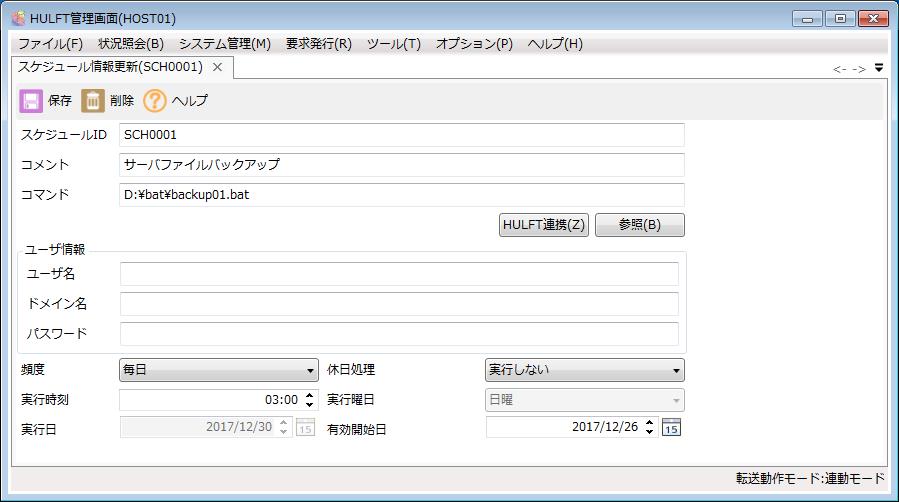Open the 要求発行(R) menu
Viewport: 899px width, 502px height.
coord(319,44)
